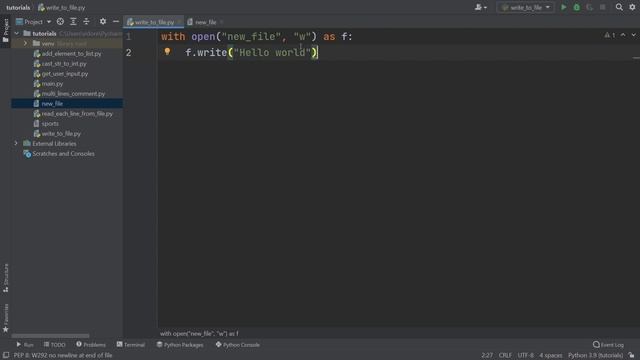Expand External Libraries node
This screenshot has height=360, width=640.
16,144
